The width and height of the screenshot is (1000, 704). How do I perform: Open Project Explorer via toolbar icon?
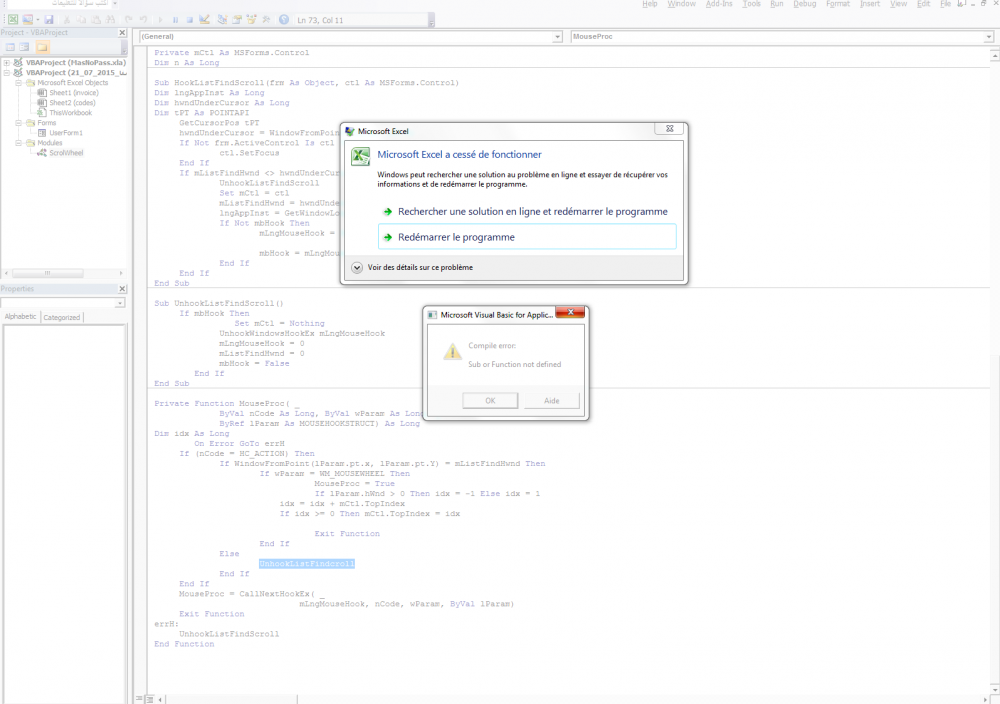(222, 19)
